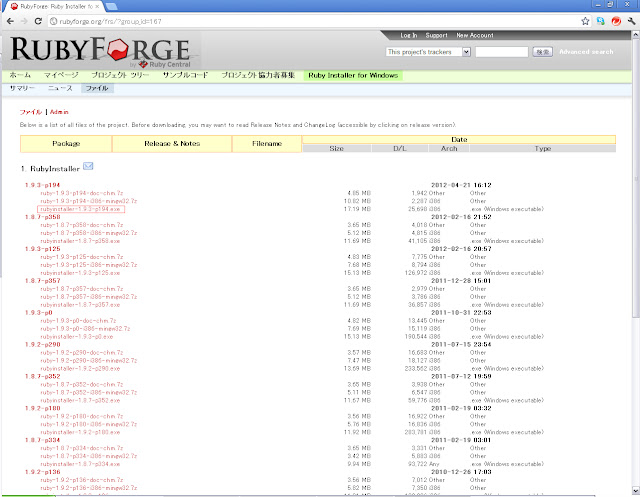Open 'This project's trackers' dropdown
This screenshot has width=640, height=497.
click(428, 52)
